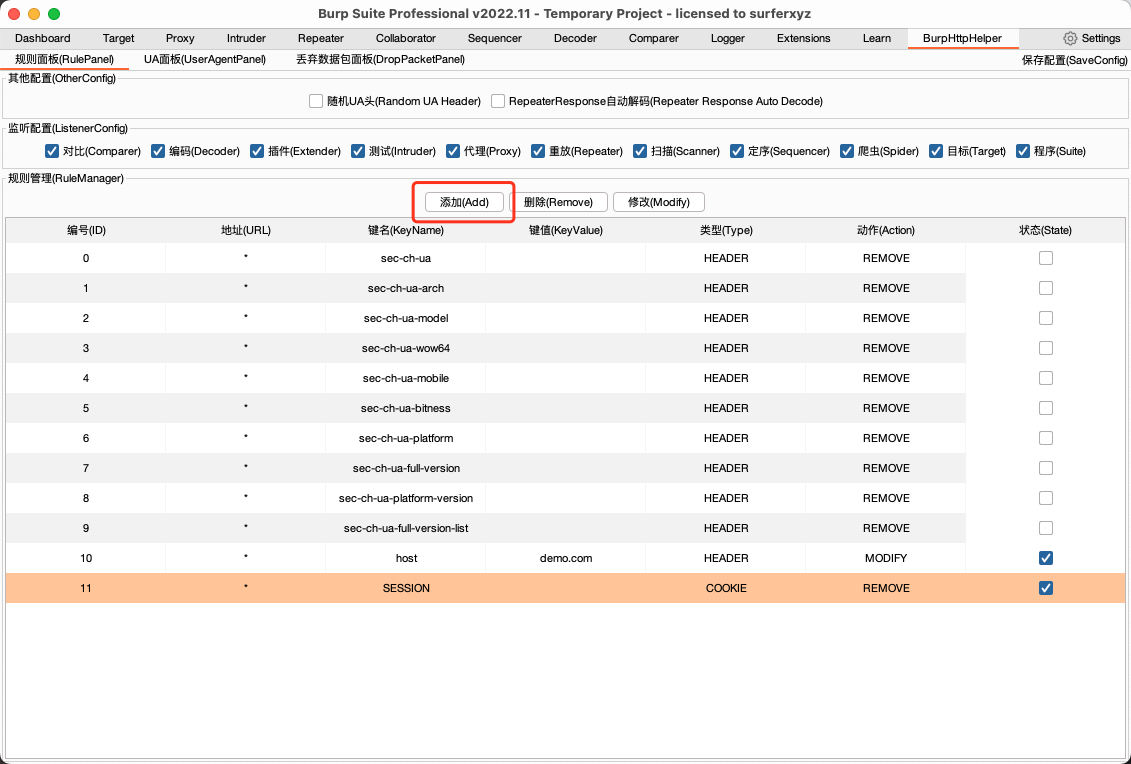Open the Target tab
Image resolution: width=1131 pixels, height=764 pixels.
pos(118,38)
